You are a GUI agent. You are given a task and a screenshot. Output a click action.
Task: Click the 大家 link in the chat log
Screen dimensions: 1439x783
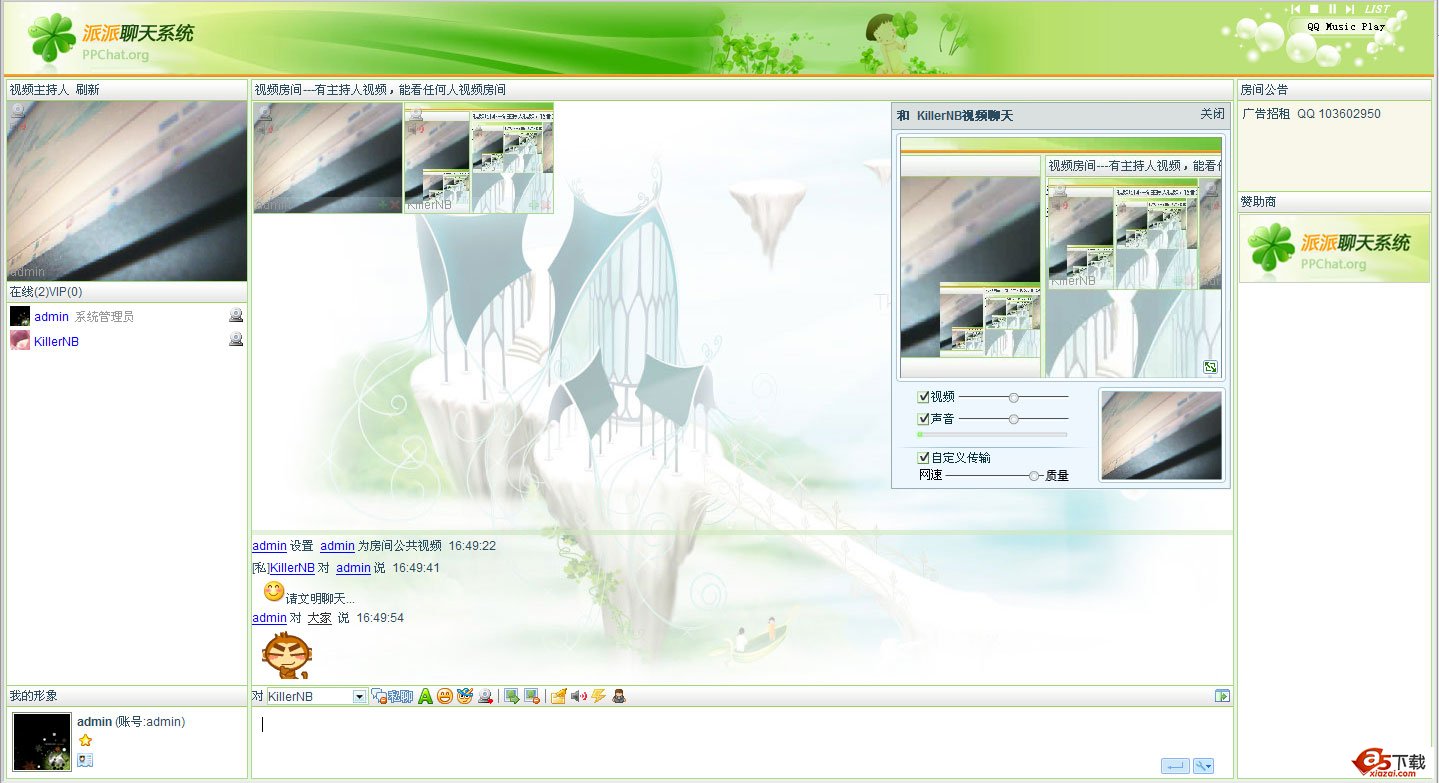click(x=319, y=618)
